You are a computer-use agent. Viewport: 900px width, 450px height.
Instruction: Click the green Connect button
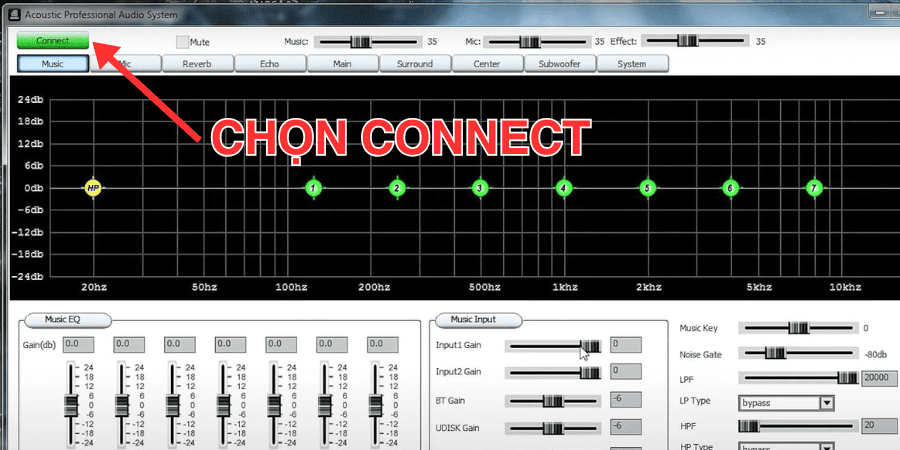click(53, 41)
